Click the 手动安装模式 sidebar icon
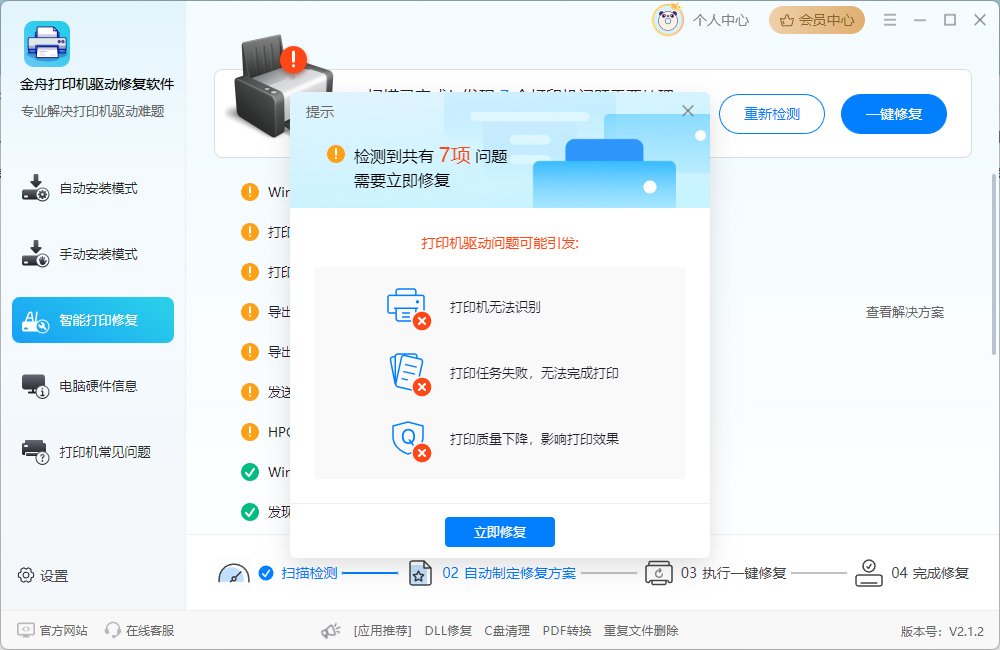This screenshot has height=650, width=1000. (x=35, y=254)
